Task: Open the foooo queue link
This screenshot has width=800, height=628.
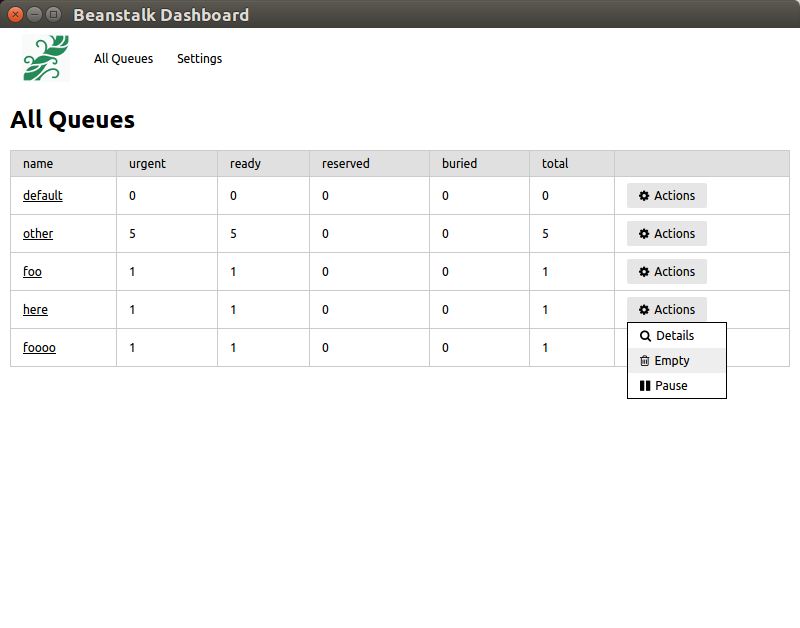Action: (x=39, y=347)
